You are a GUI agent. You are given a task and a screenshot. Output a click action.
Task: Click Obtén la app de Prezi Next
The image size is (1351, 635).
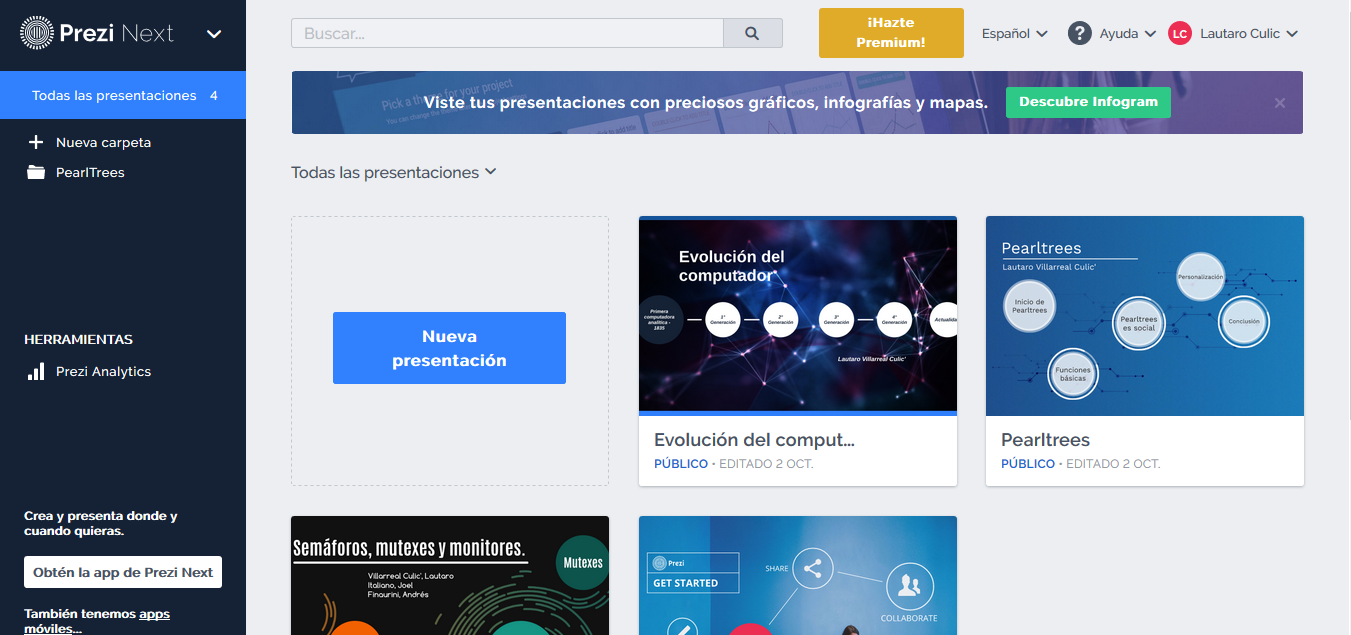[123, 572]
